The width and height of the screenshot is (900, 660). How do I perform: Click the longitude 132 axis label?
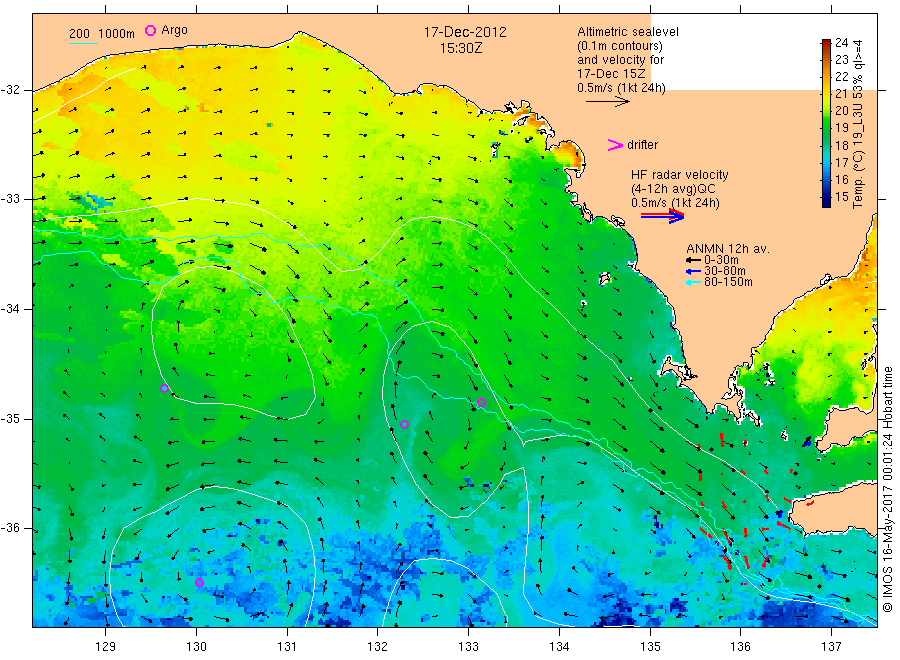point(378,646)
